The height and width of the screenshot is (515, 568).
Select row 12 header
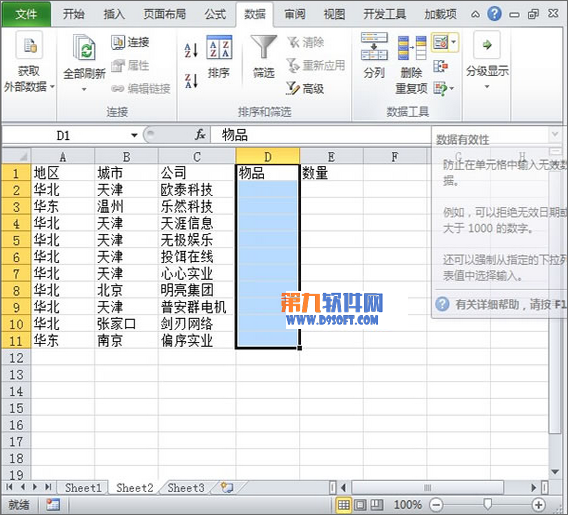coord(16,358)
